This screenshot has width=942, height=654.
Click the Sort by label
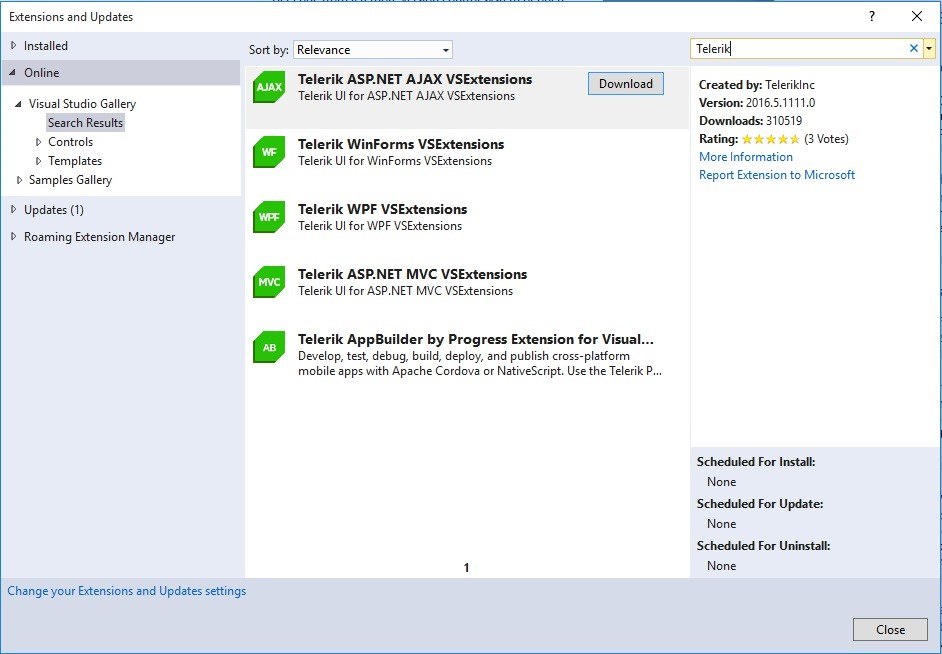pos(269,50)
